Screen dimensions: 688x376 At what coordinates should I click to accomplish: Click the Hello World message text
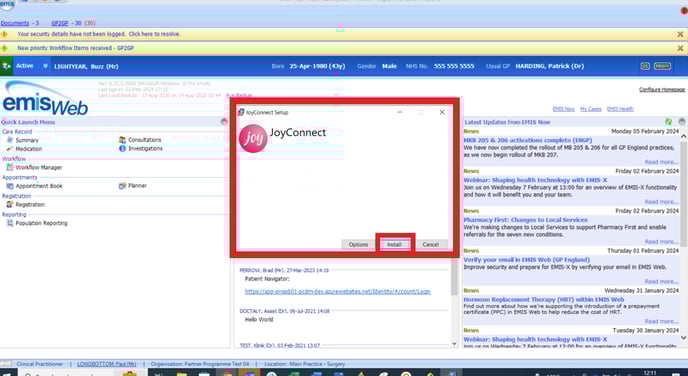(x=259, y=319)
